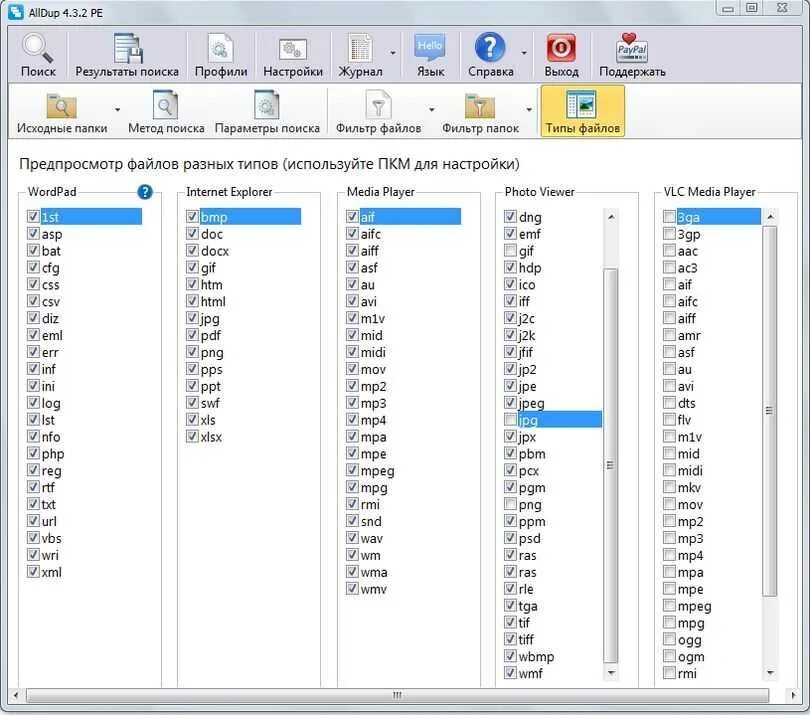Click the VLC list vertical scrollbar thumb

[770, 411]
